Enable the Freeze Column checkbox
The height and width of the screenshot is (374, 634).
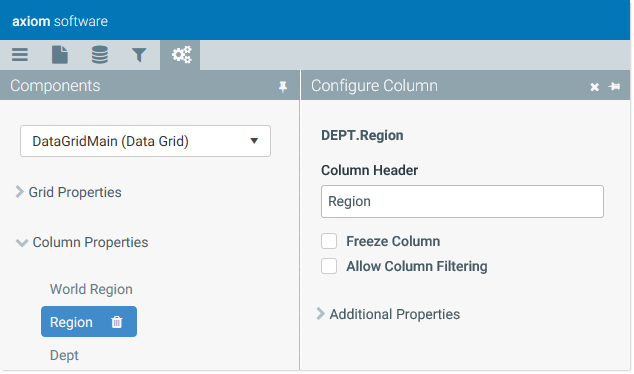[329, 241]
